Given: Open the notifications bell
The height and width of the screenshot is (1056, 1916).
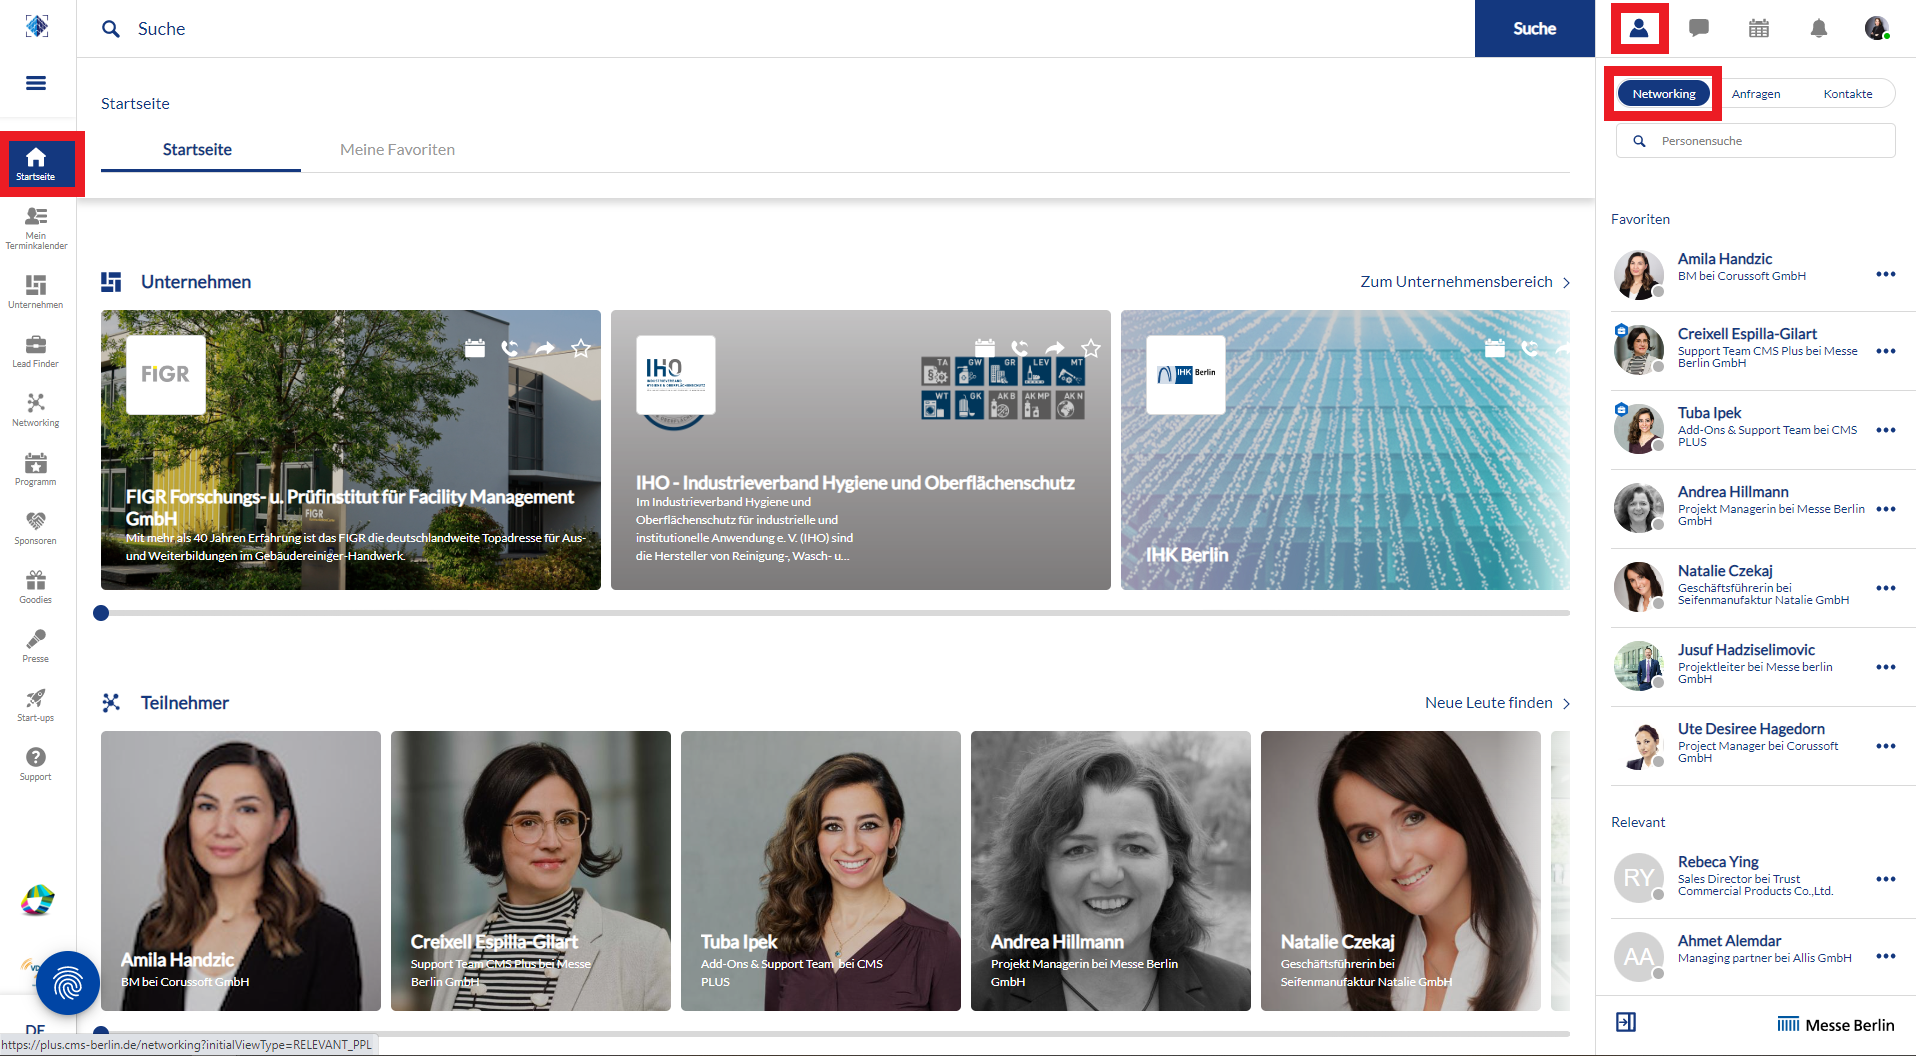Looking at the screenshot, I should [1819, 28].
